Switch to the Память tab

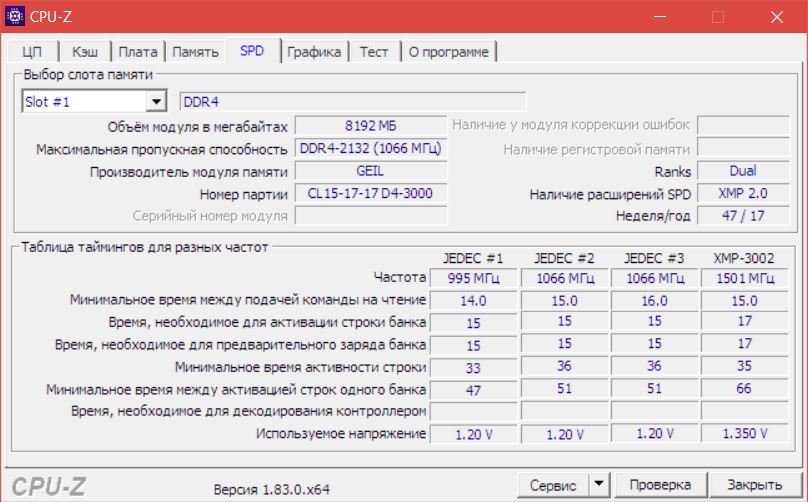coord(195,52)
